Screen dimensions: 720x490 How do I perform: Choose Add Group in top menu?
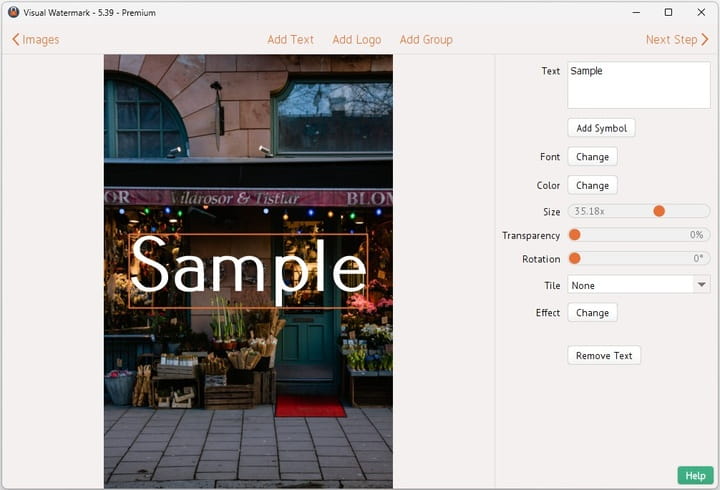point(426,40)
